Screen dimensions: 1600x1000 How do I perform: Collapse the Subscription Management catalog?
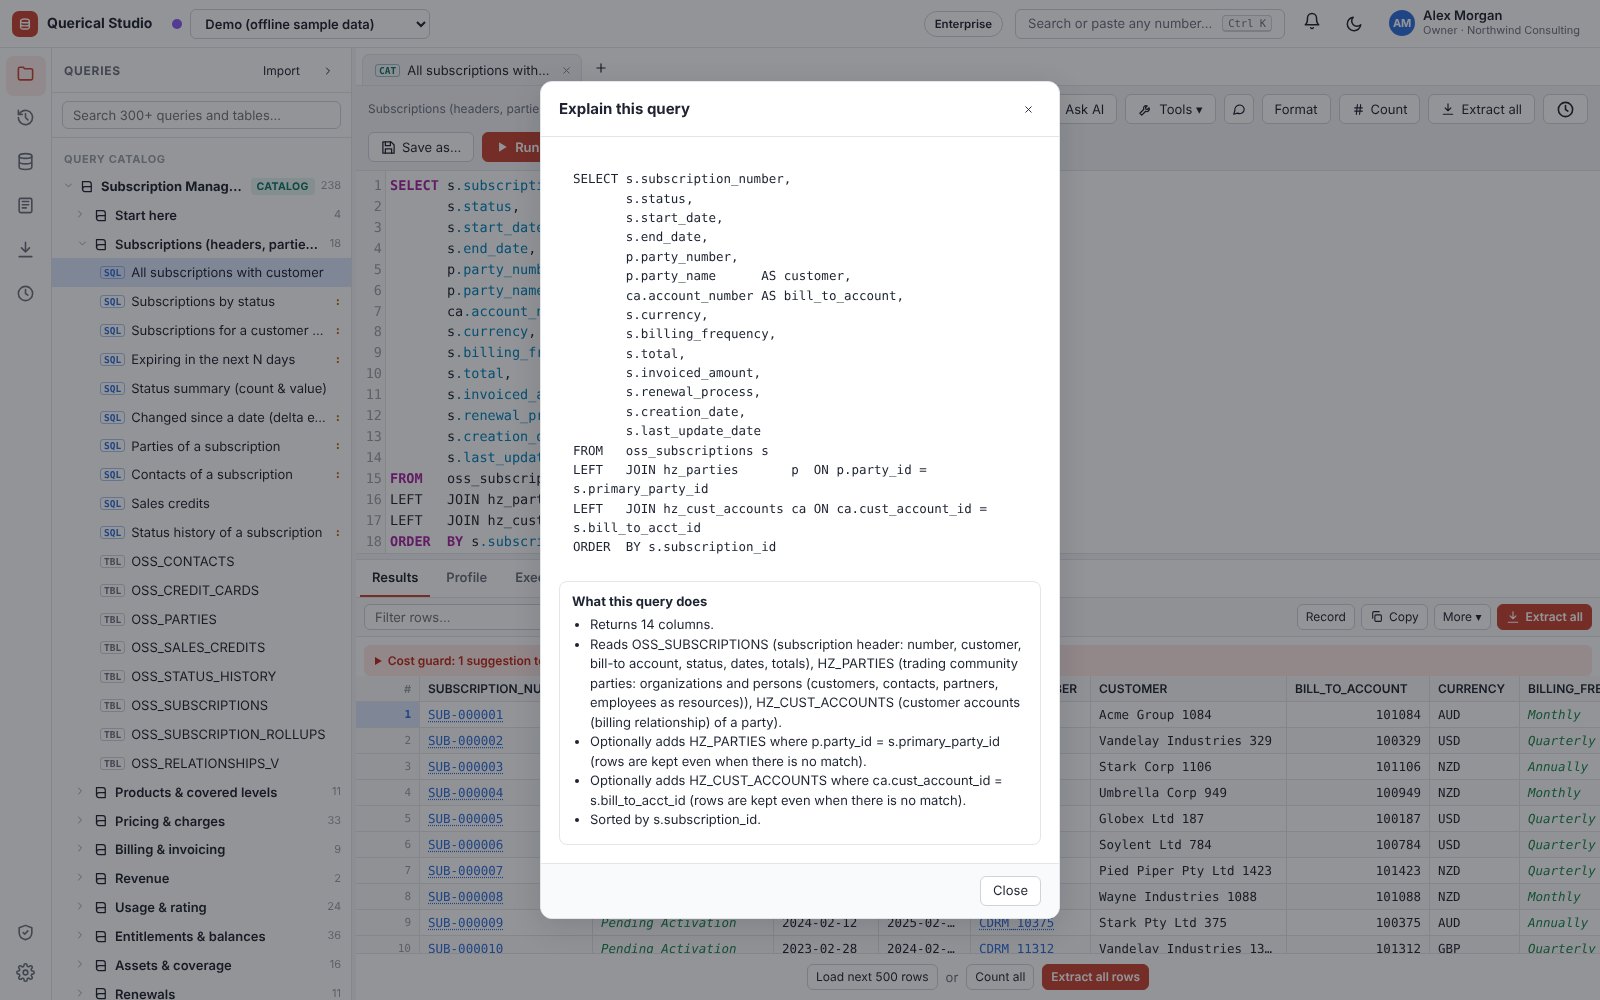(68, 186)
